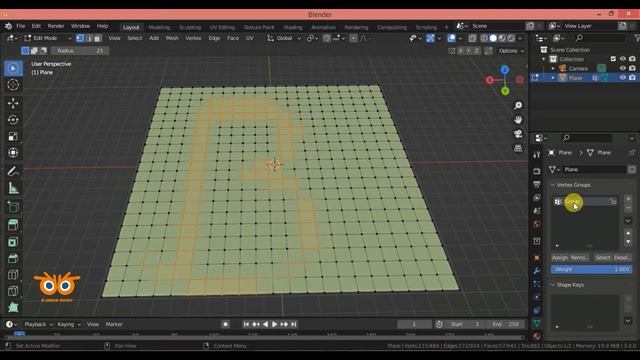Open the Options dropdown
The height and width of the screenshot is (360, 640).
[511, 51]
